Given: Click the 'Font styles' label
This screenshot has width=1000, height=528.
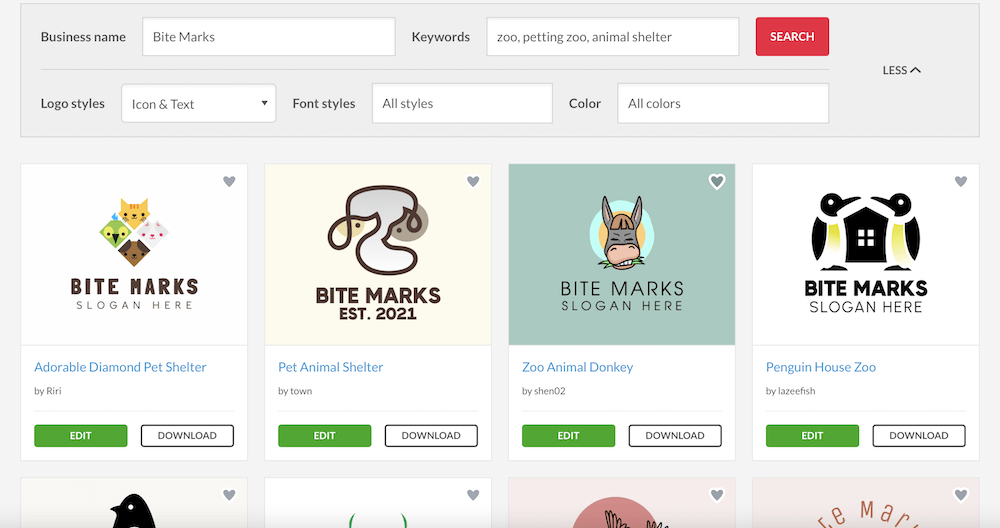Looking at the screenshot, I should (324, 103).
